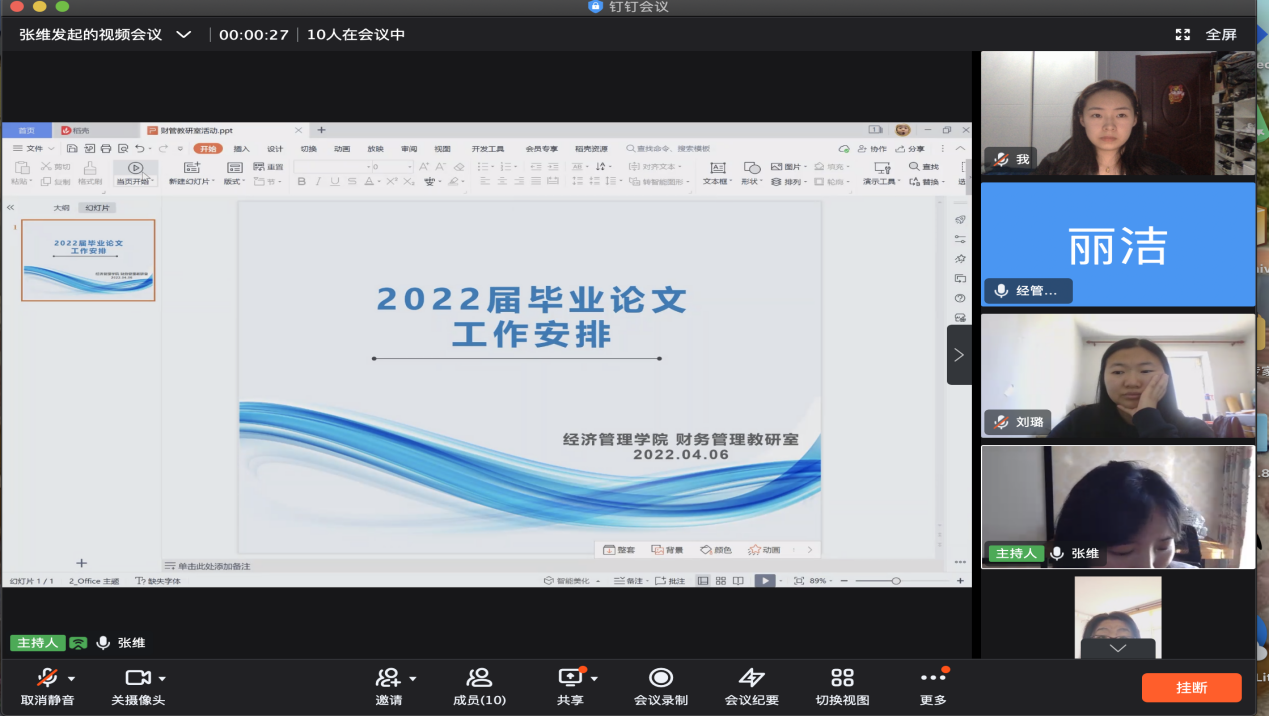1269x716 pixels.
Task: Toggle bold B formatting
Action: pyautogui.click(x=302, y=182)
